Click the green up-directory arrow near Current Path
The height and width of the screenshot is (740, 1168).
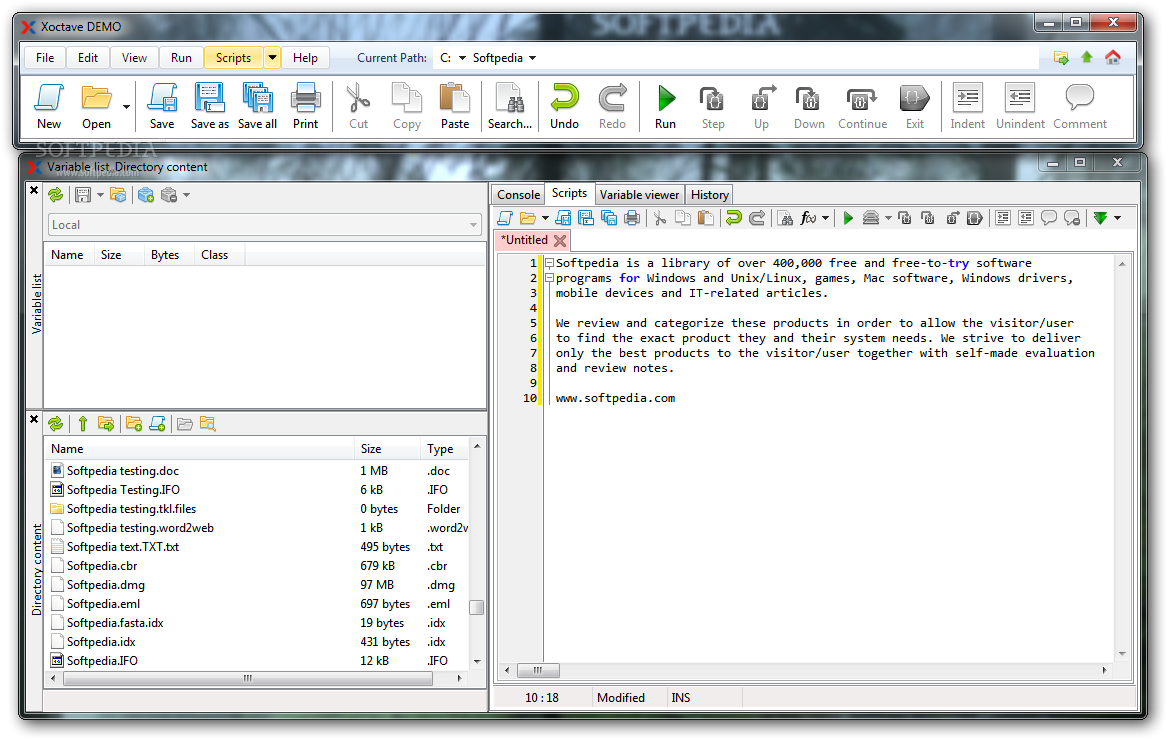point(1087,57)
